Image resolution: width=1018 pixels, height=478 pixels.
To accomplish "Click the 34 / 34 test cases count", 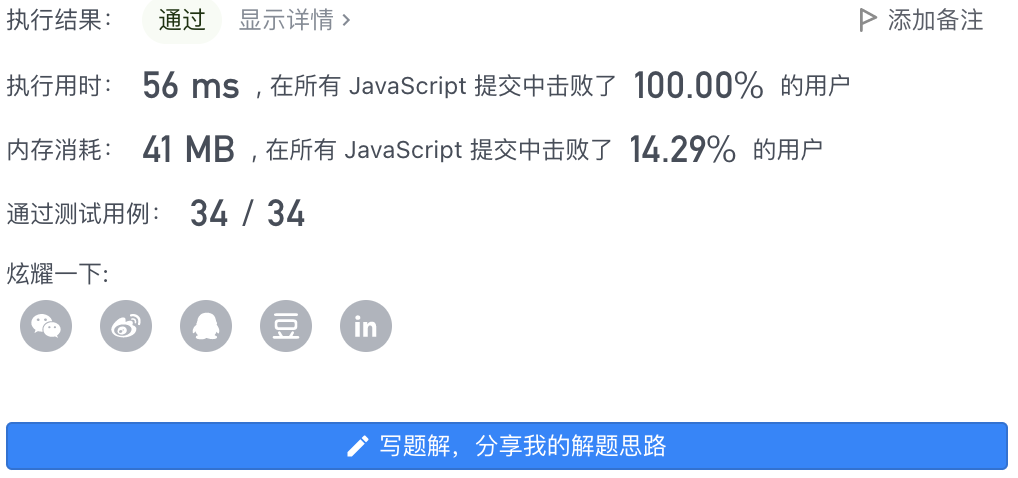I will coord(247,214).
